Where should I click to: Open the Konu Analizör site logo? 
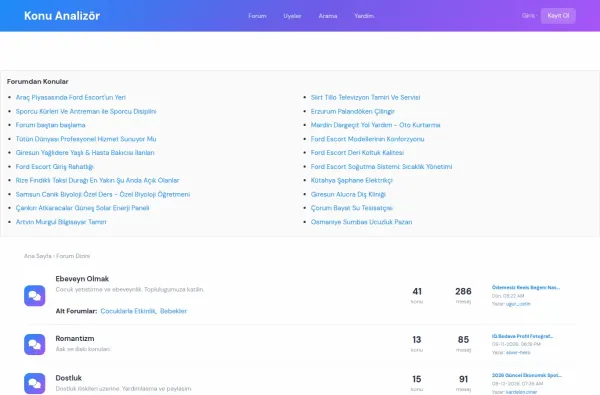(x=62, y=16)
